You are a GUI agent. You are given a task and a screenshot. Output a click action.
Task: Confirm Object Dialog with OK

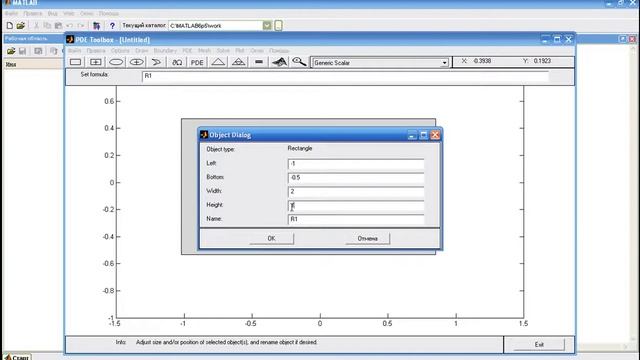pos(271,238)
